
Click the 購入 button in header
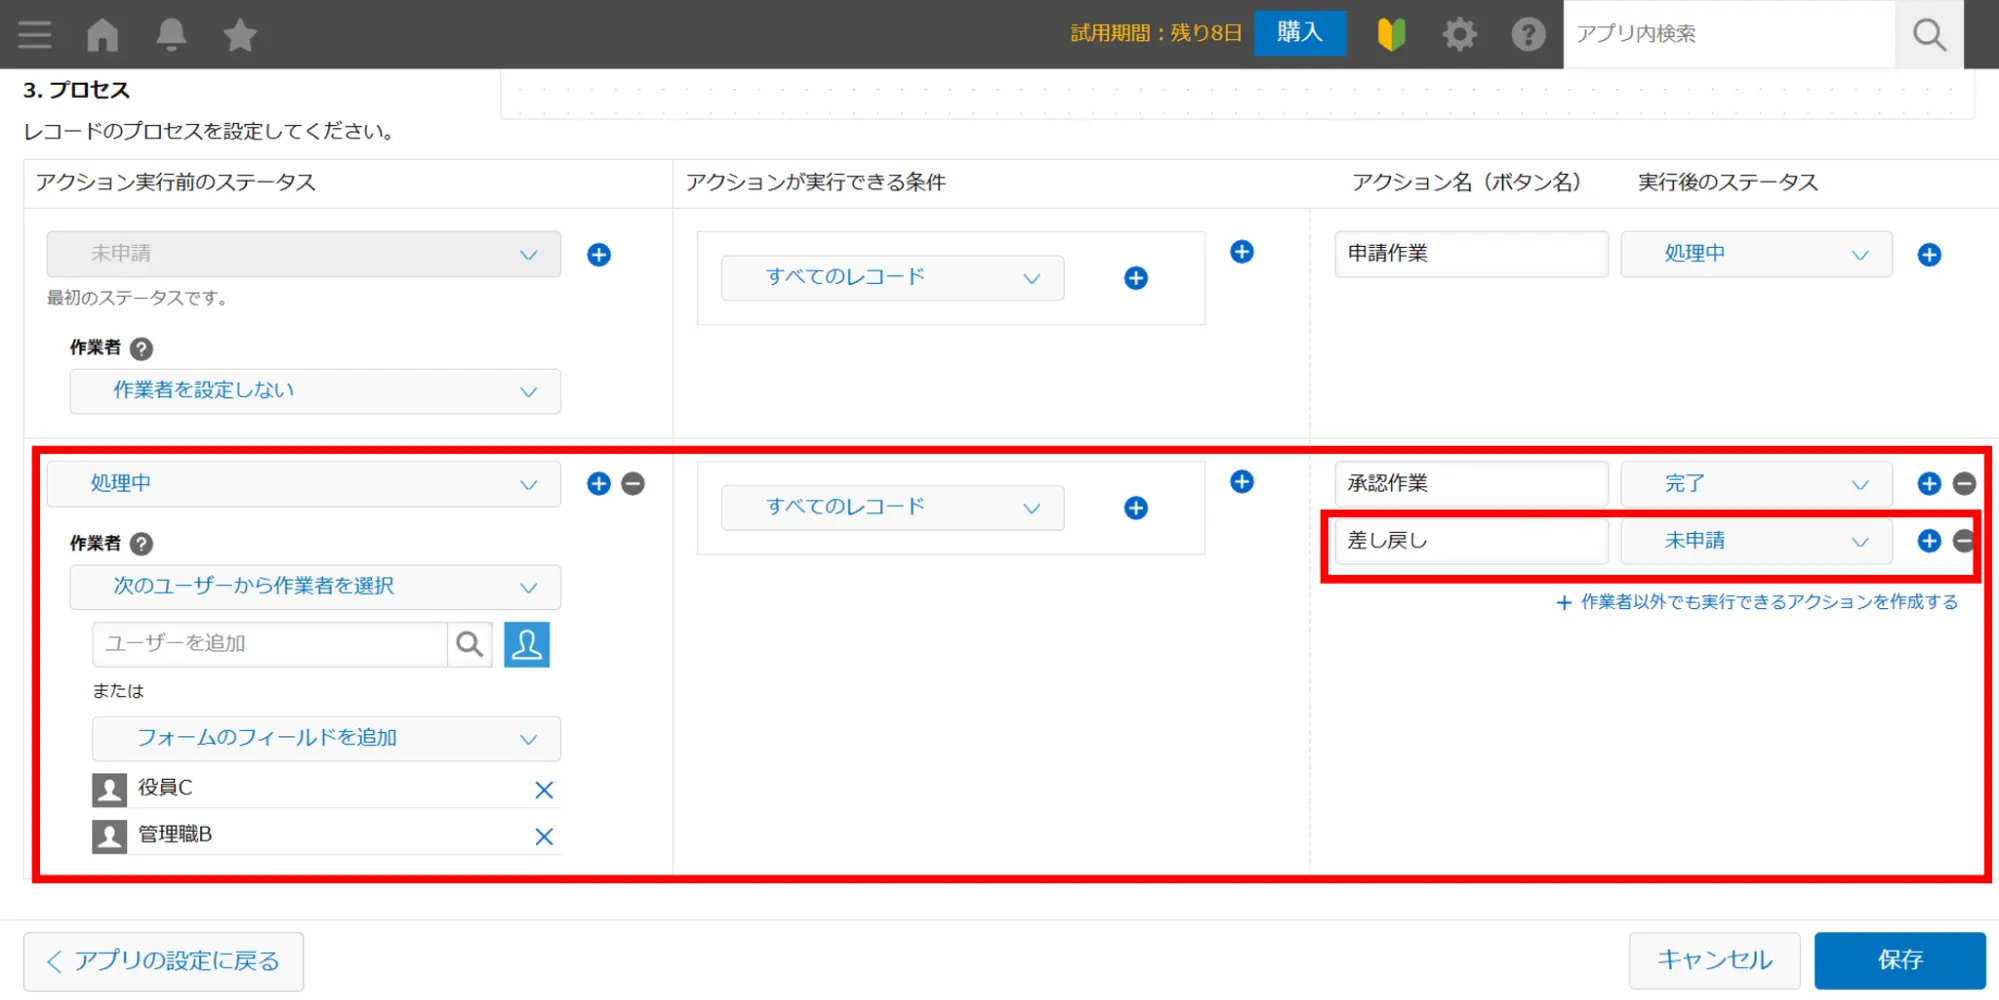point(1299,33)
